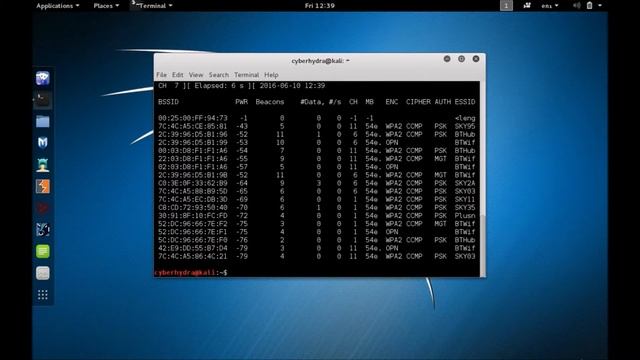Image resolution: width=640 pixels, height=360 pixels.
Task: Click BSSID 52:DC:96:66:7E:F2
Action: click(x=193, y=224)
